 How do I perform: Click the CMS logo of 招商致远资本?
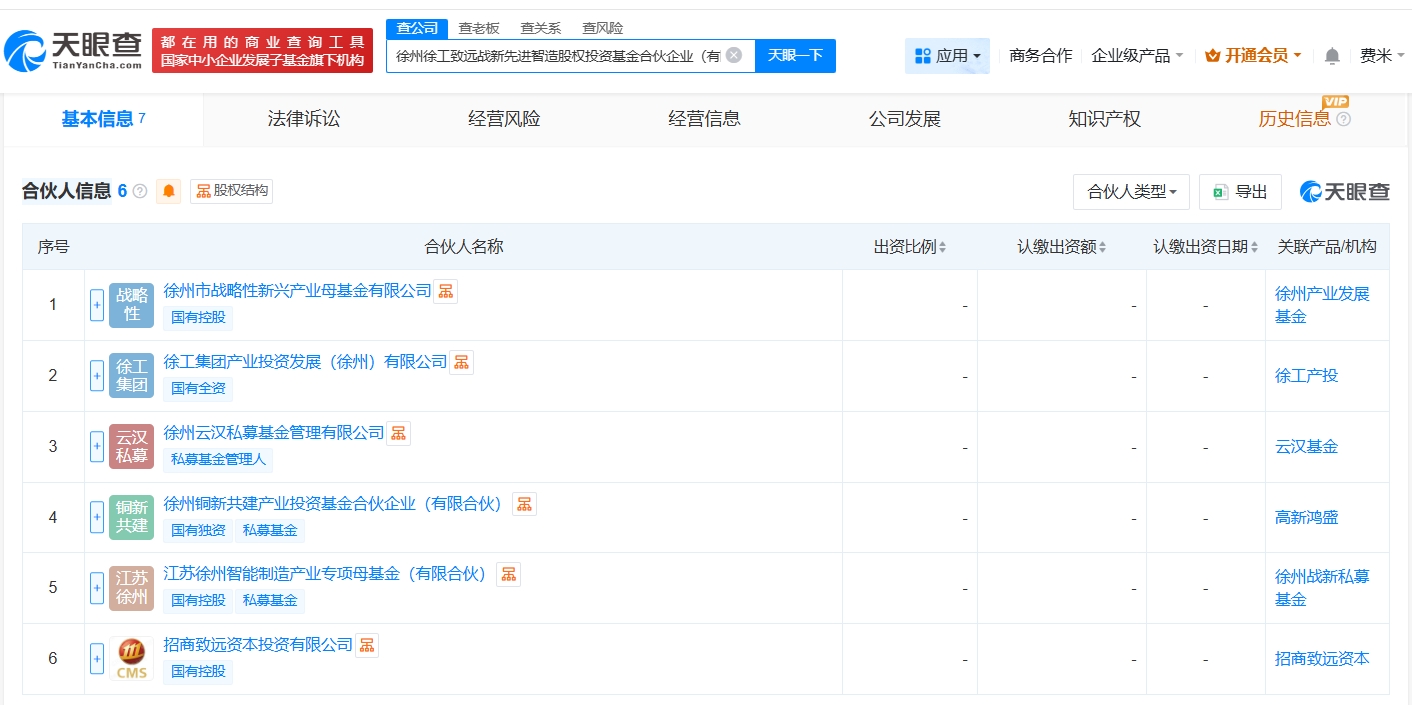(x=131, y=658)
